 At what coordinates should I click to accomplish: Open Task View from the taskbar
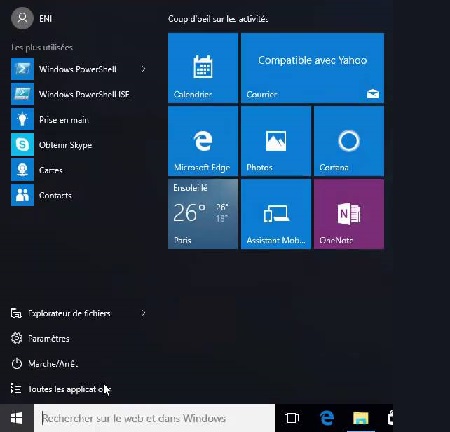click(292, 418)
